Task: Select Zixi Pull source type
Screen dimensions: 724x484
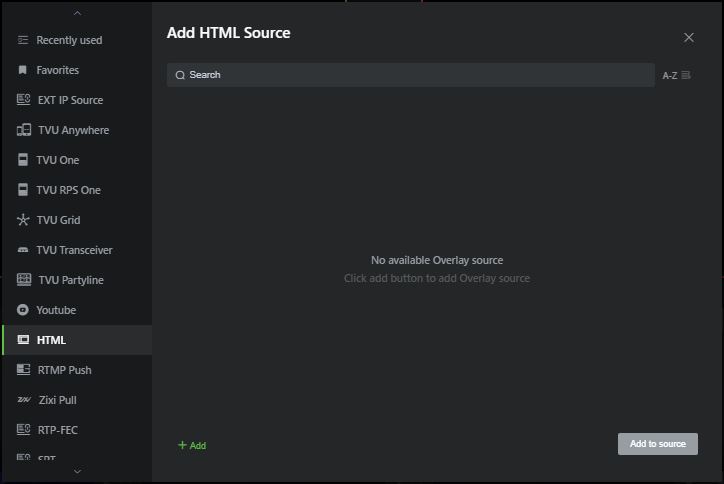Action: tap(77, 400)
